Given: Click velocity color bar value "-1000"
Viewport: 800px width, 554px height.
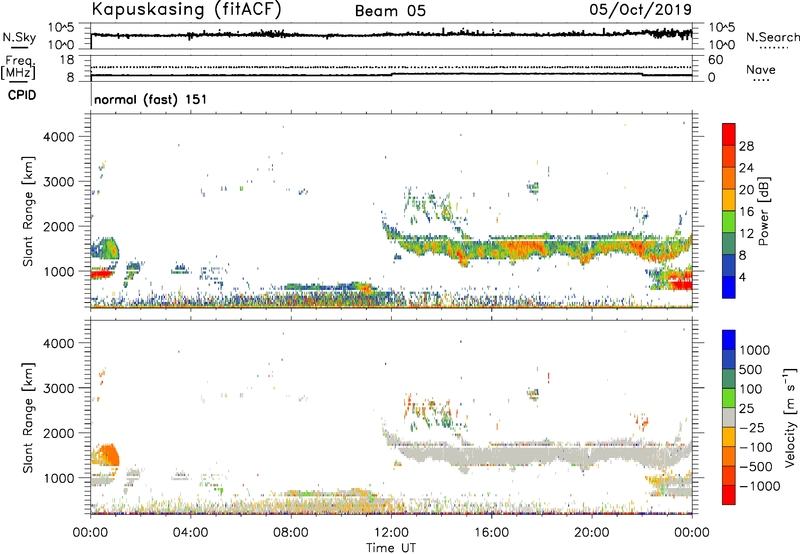Looking at the screenshot, I should click(760, 486).
